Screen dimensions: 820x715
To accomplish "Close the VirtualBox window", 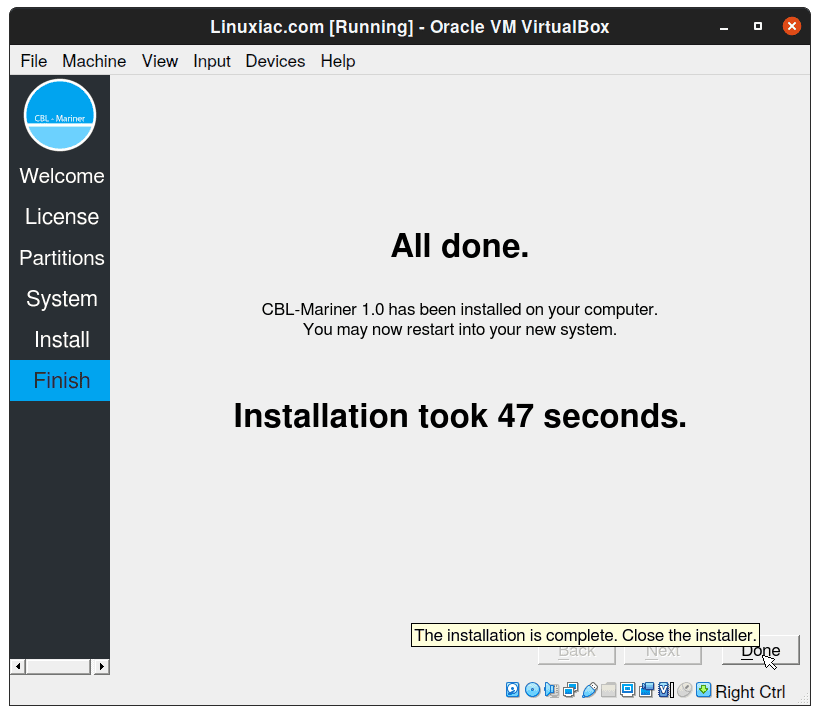I will [792, 26].
